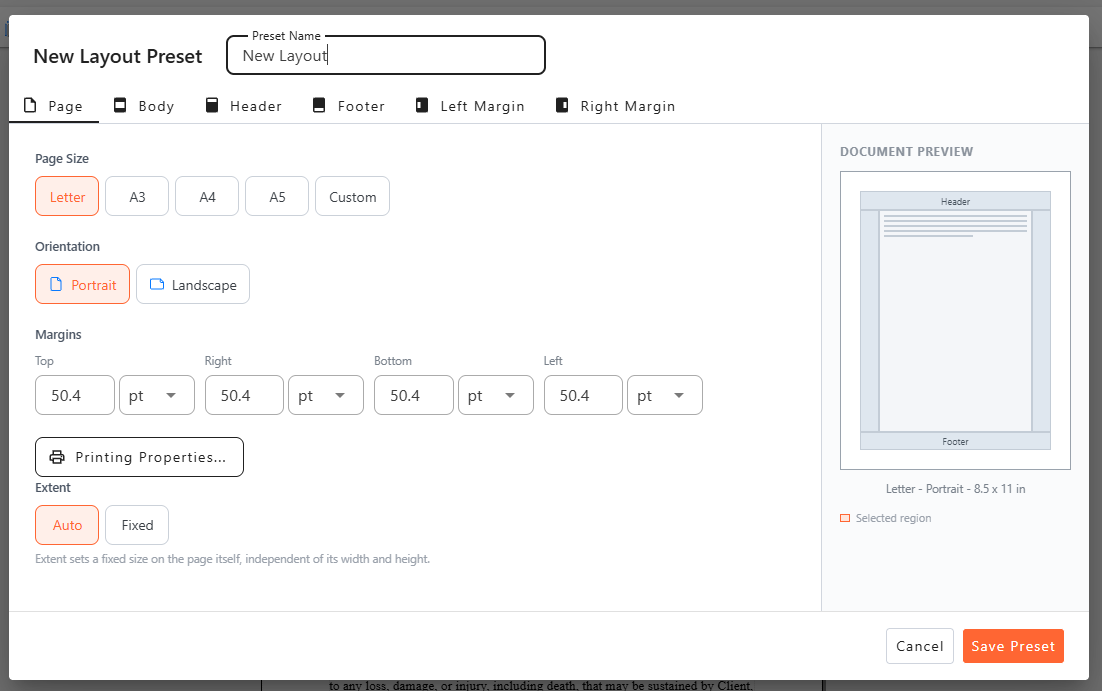Click the Header region in document preview
This screenshot has height=691, width=1102.
click(x=955, y=201)
